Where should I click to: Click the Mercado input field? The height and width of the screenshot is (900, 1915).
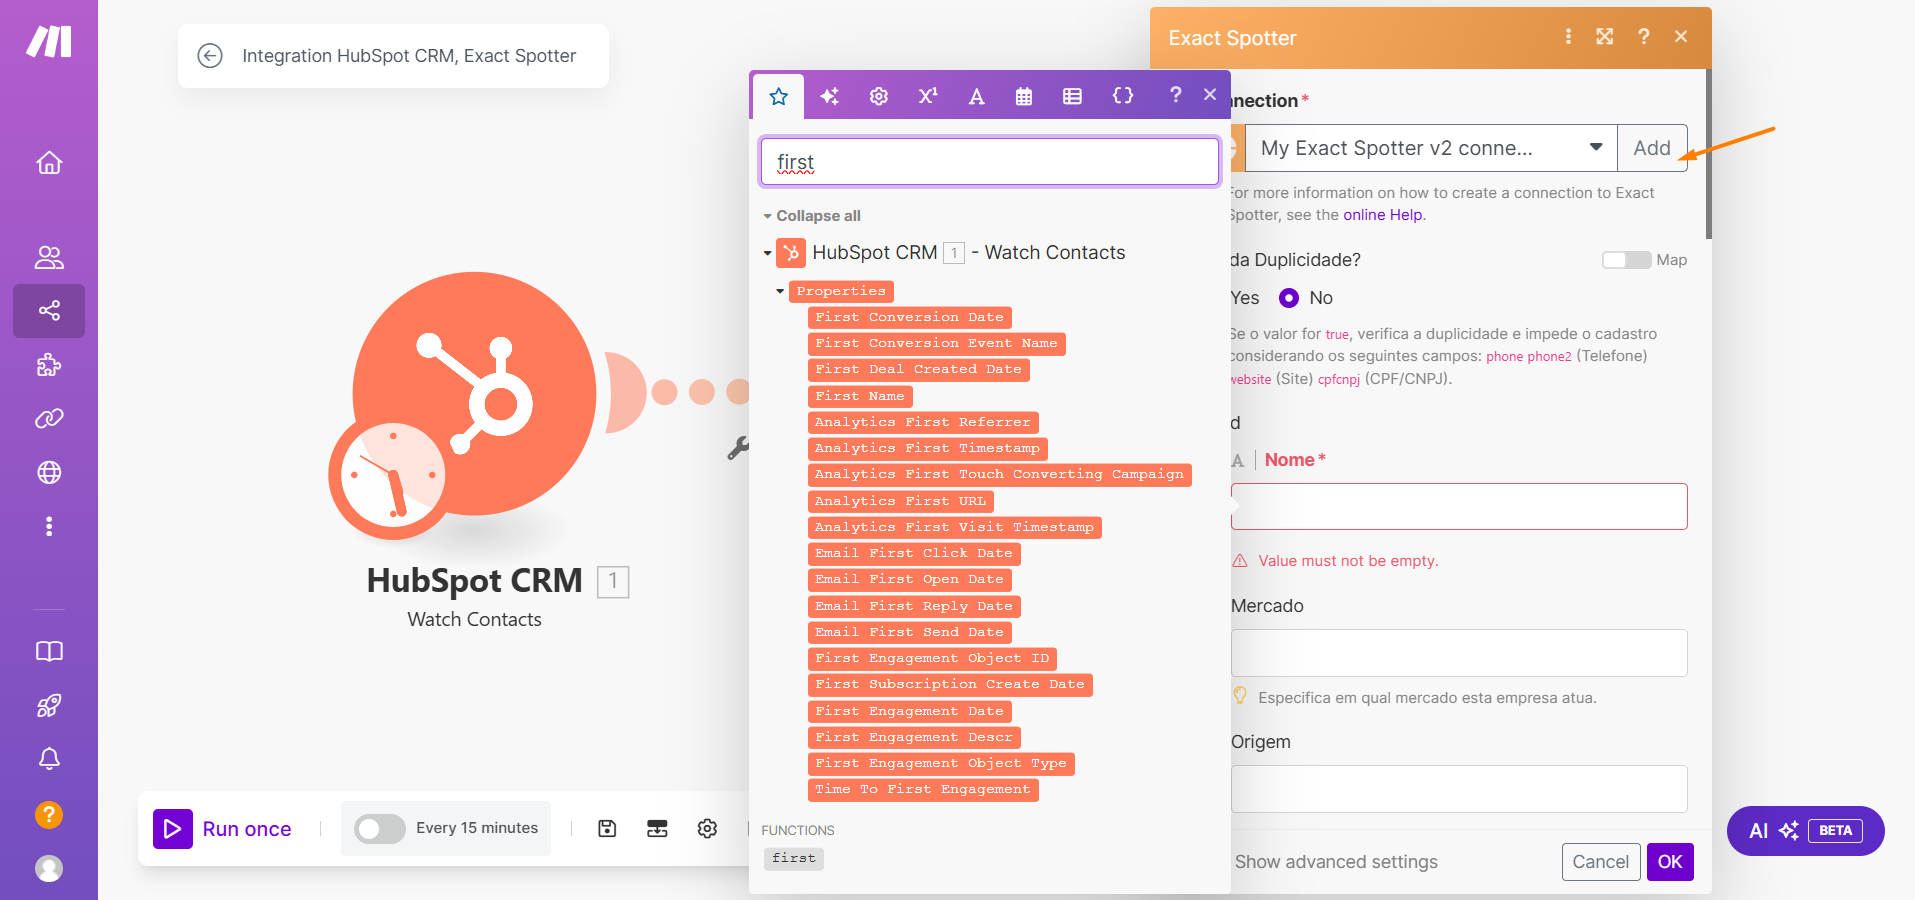pos(1459,653)
